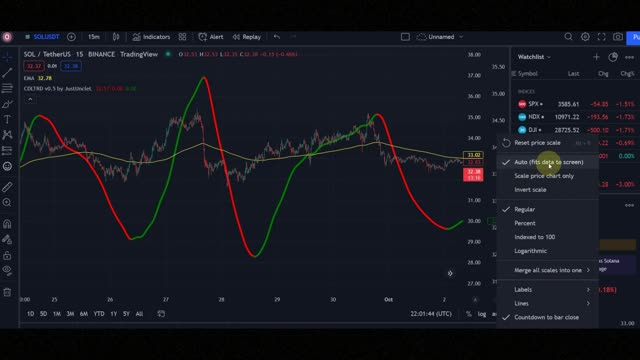Open the quick search magnifier

point(568,37)
